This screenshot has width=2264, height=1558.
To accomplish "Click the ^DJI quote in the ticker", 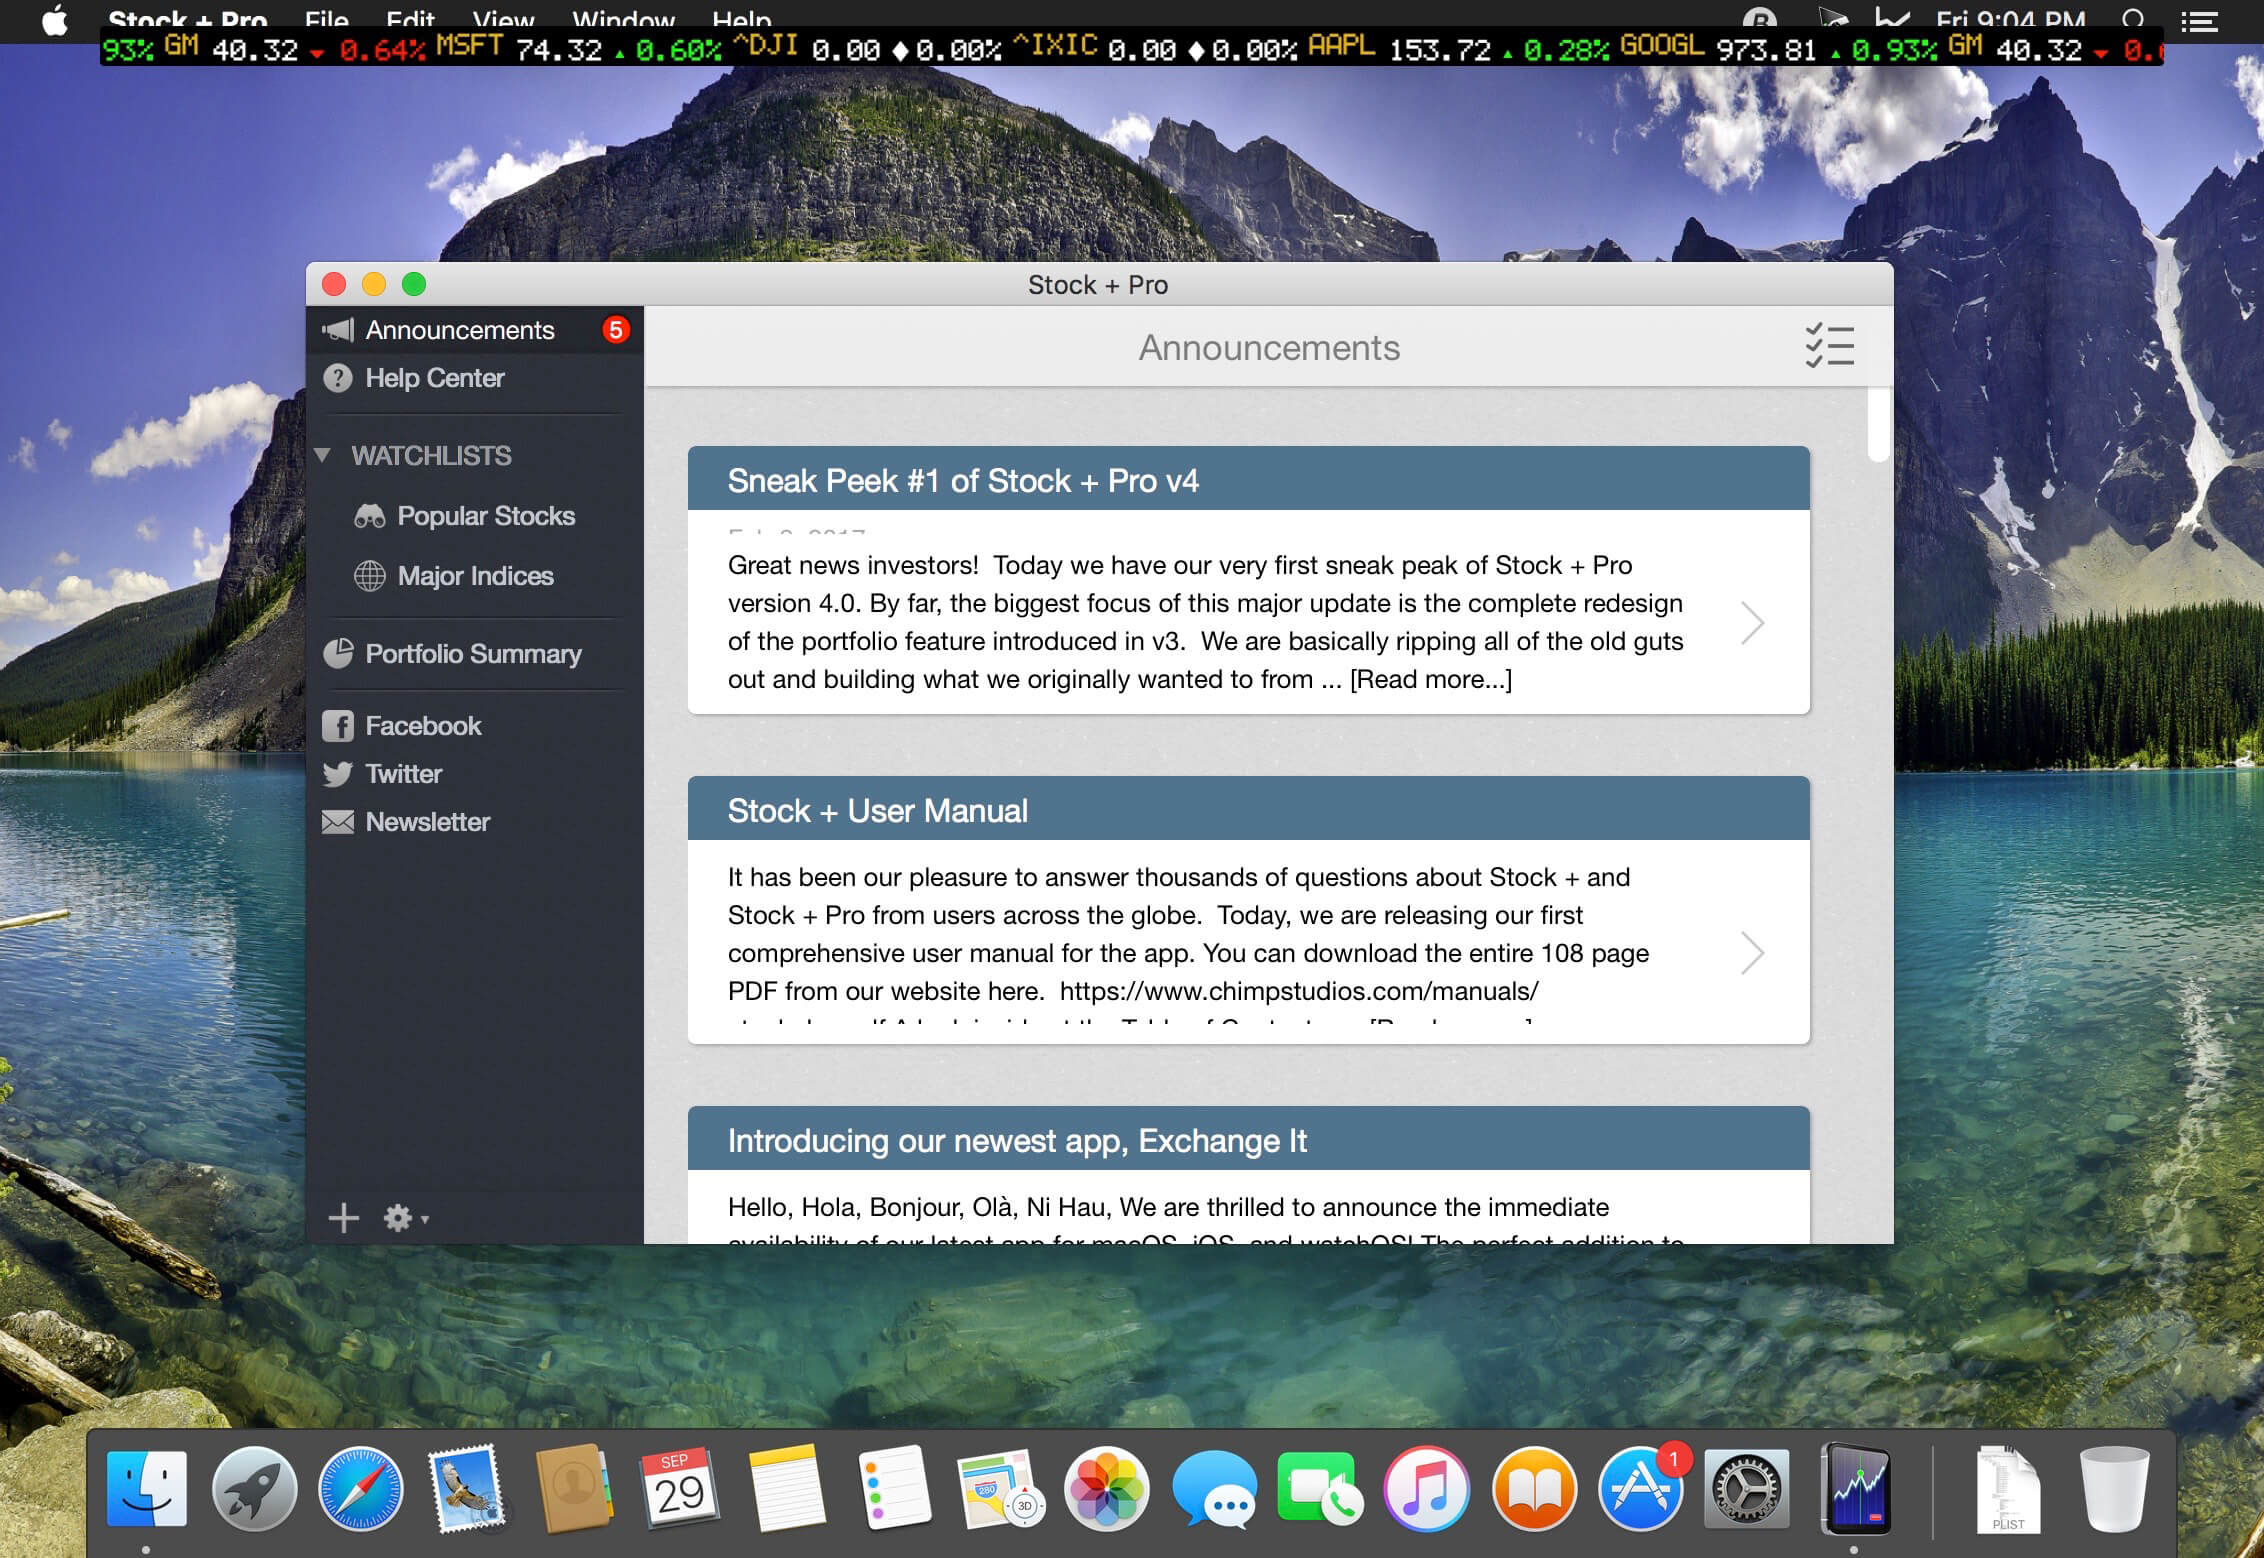I will (x=866, y=48).
